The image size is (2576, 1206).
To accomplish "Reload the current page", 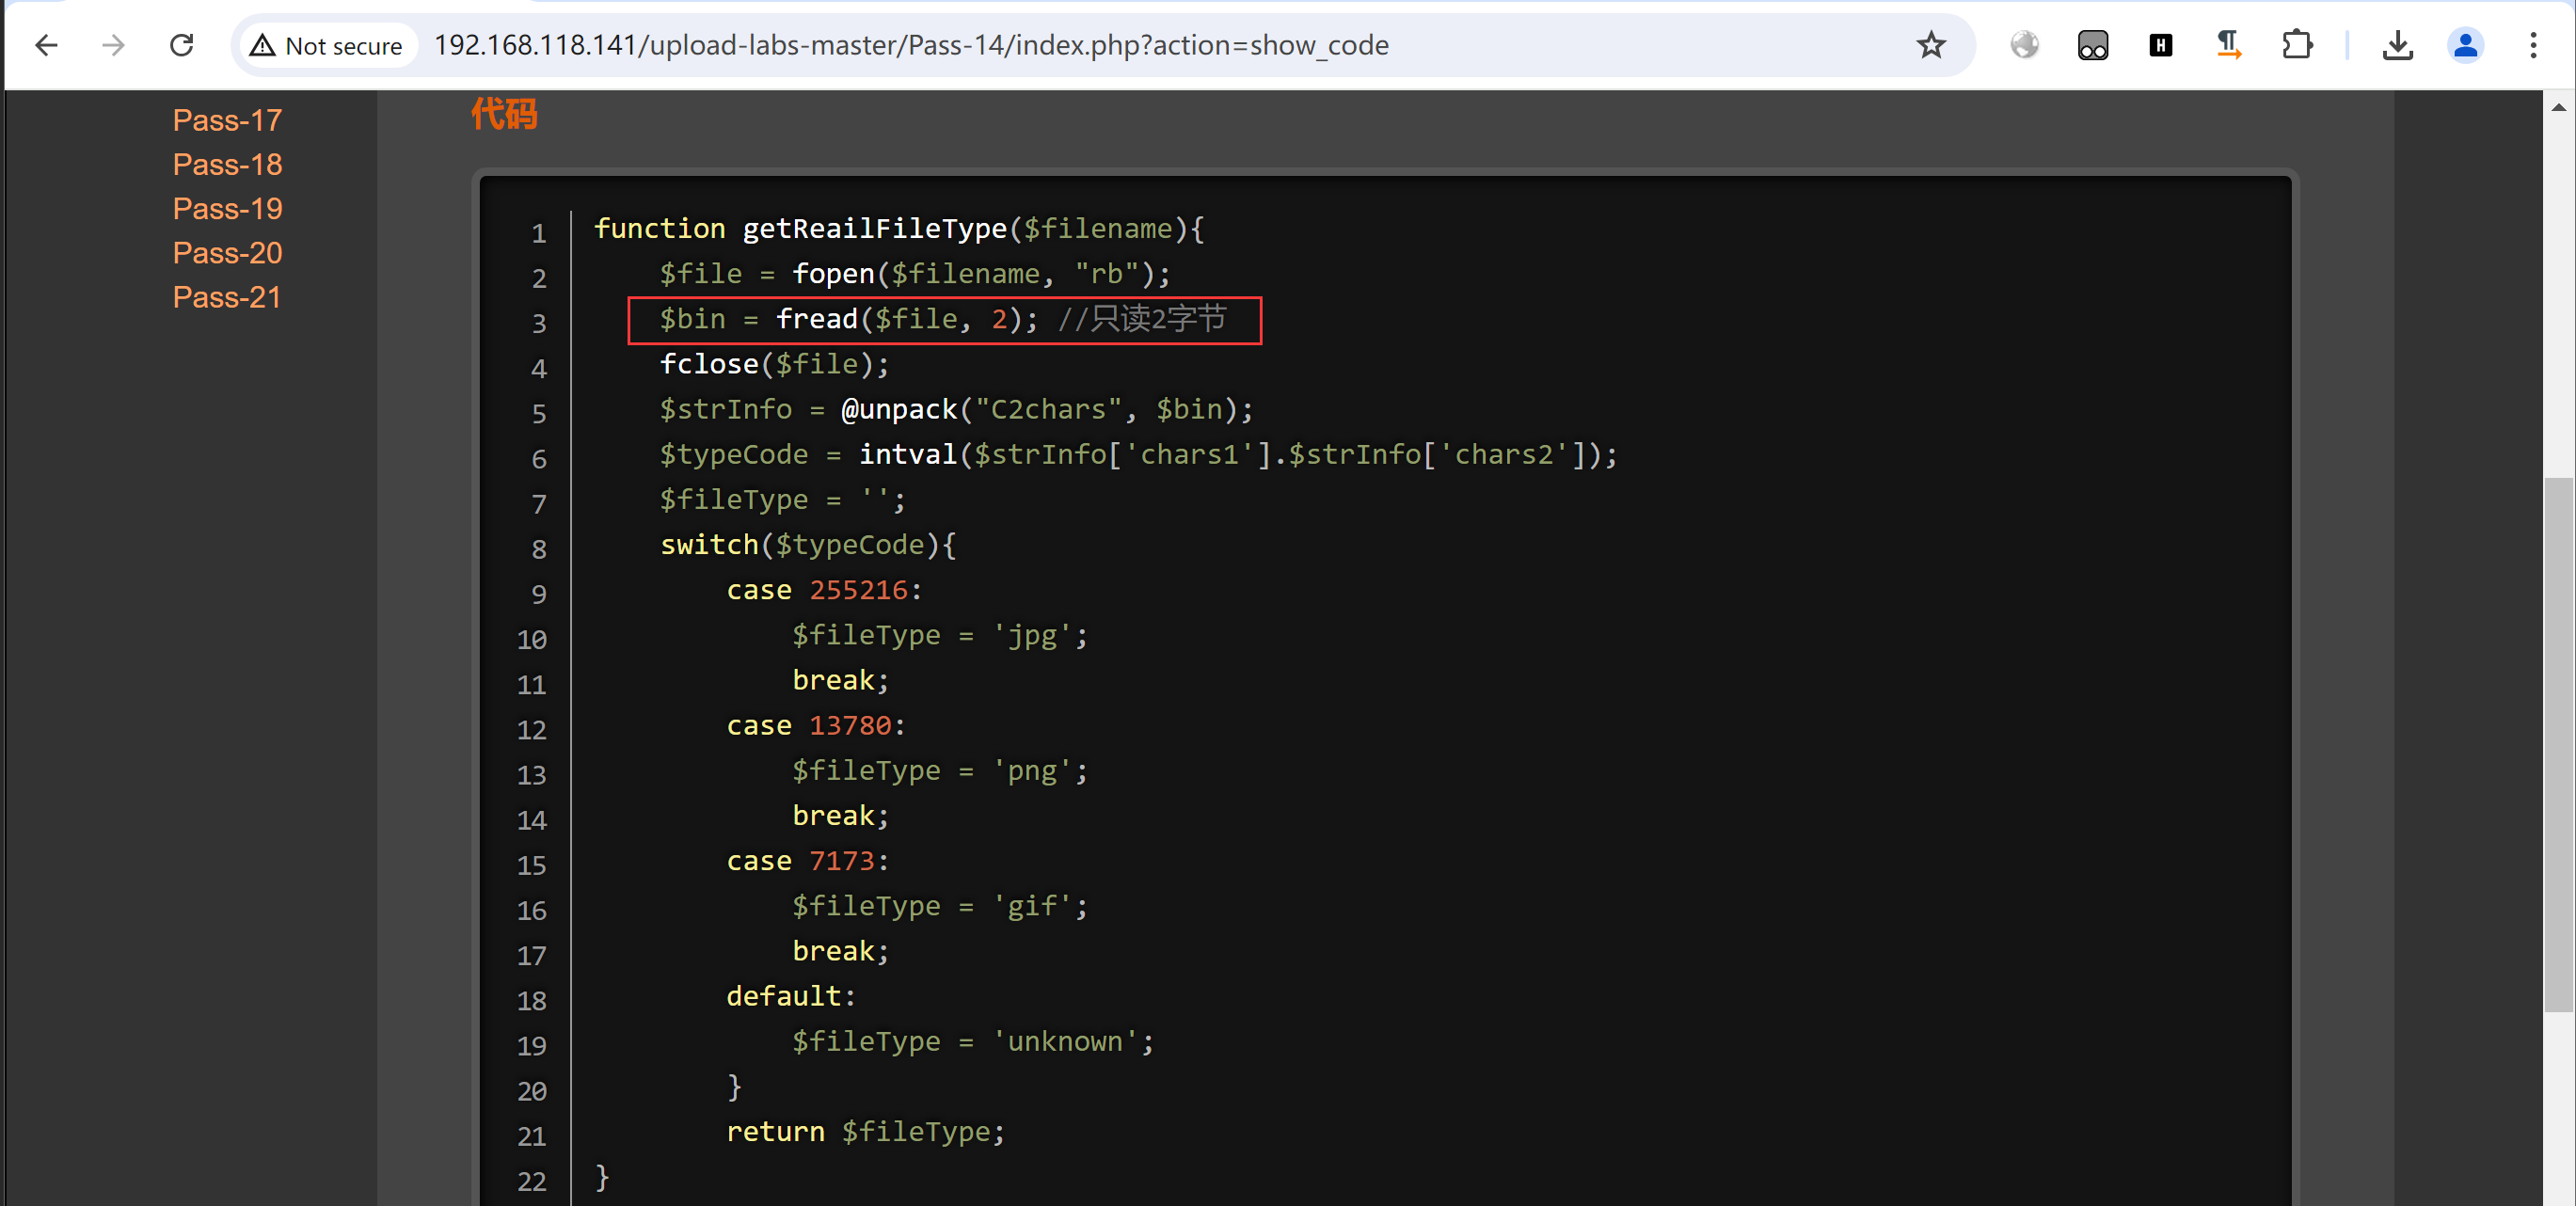I will 181,45.
